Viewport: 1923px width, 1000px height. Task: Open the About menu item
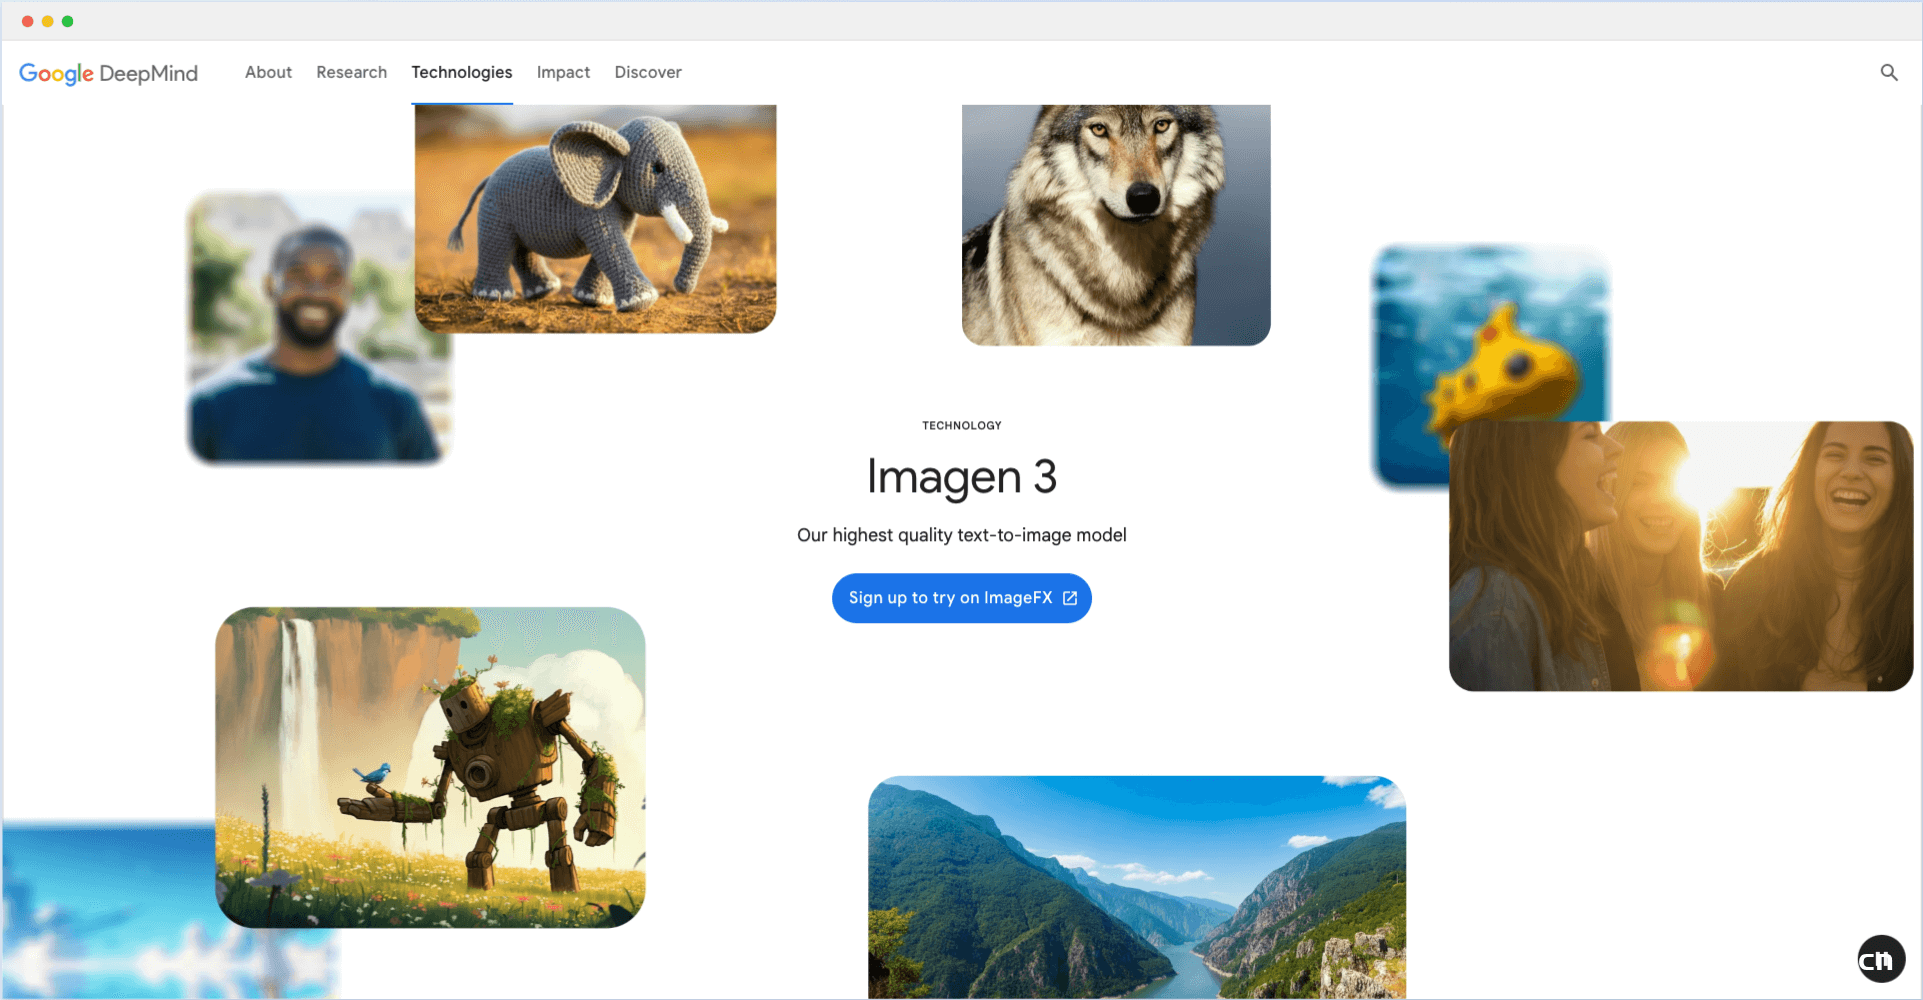267,72
